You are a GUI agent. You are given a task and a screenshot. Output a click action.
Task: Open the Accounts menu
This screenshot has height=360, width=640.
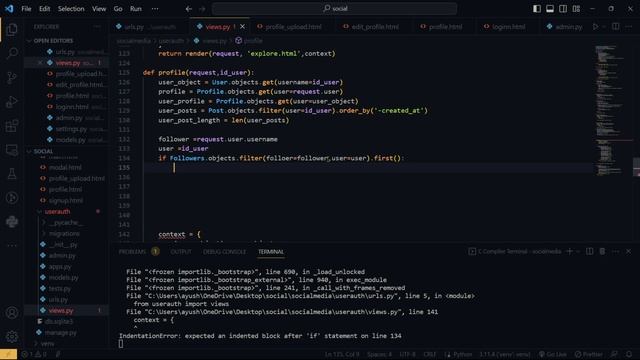[x=12, y=313]
